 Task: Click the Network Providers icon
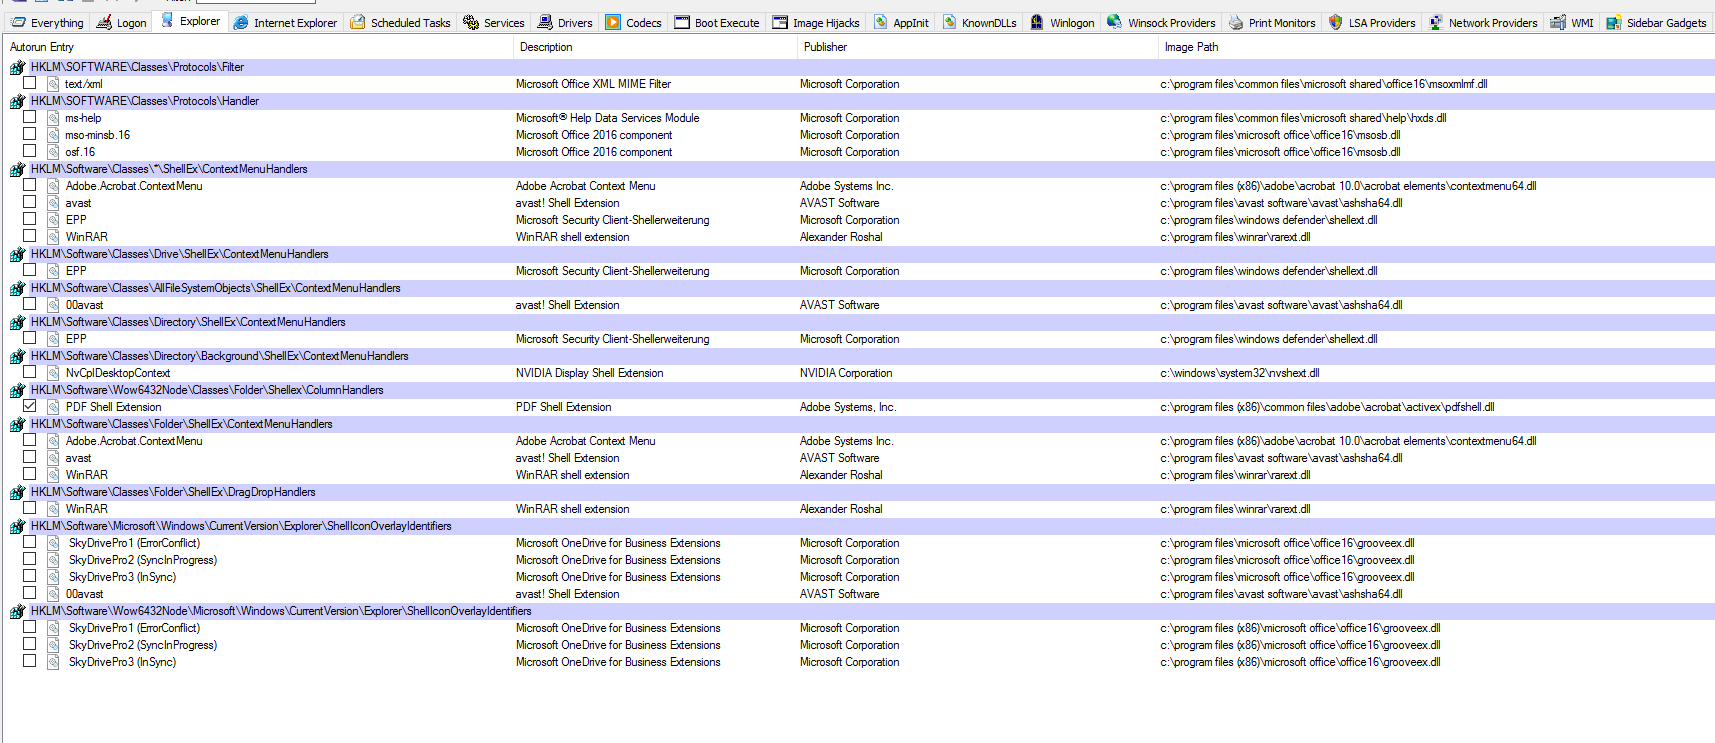(1436, 22)
